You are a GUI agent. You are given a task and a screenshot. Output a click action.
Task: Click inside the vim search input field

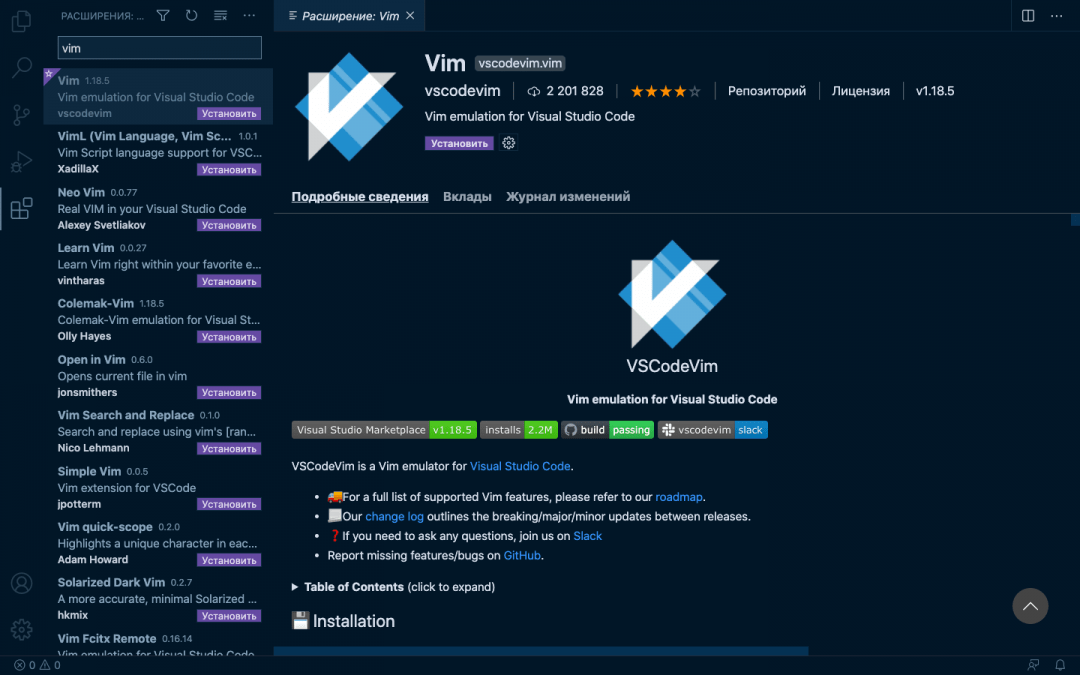pyautogui.click(x=158, y=47)
